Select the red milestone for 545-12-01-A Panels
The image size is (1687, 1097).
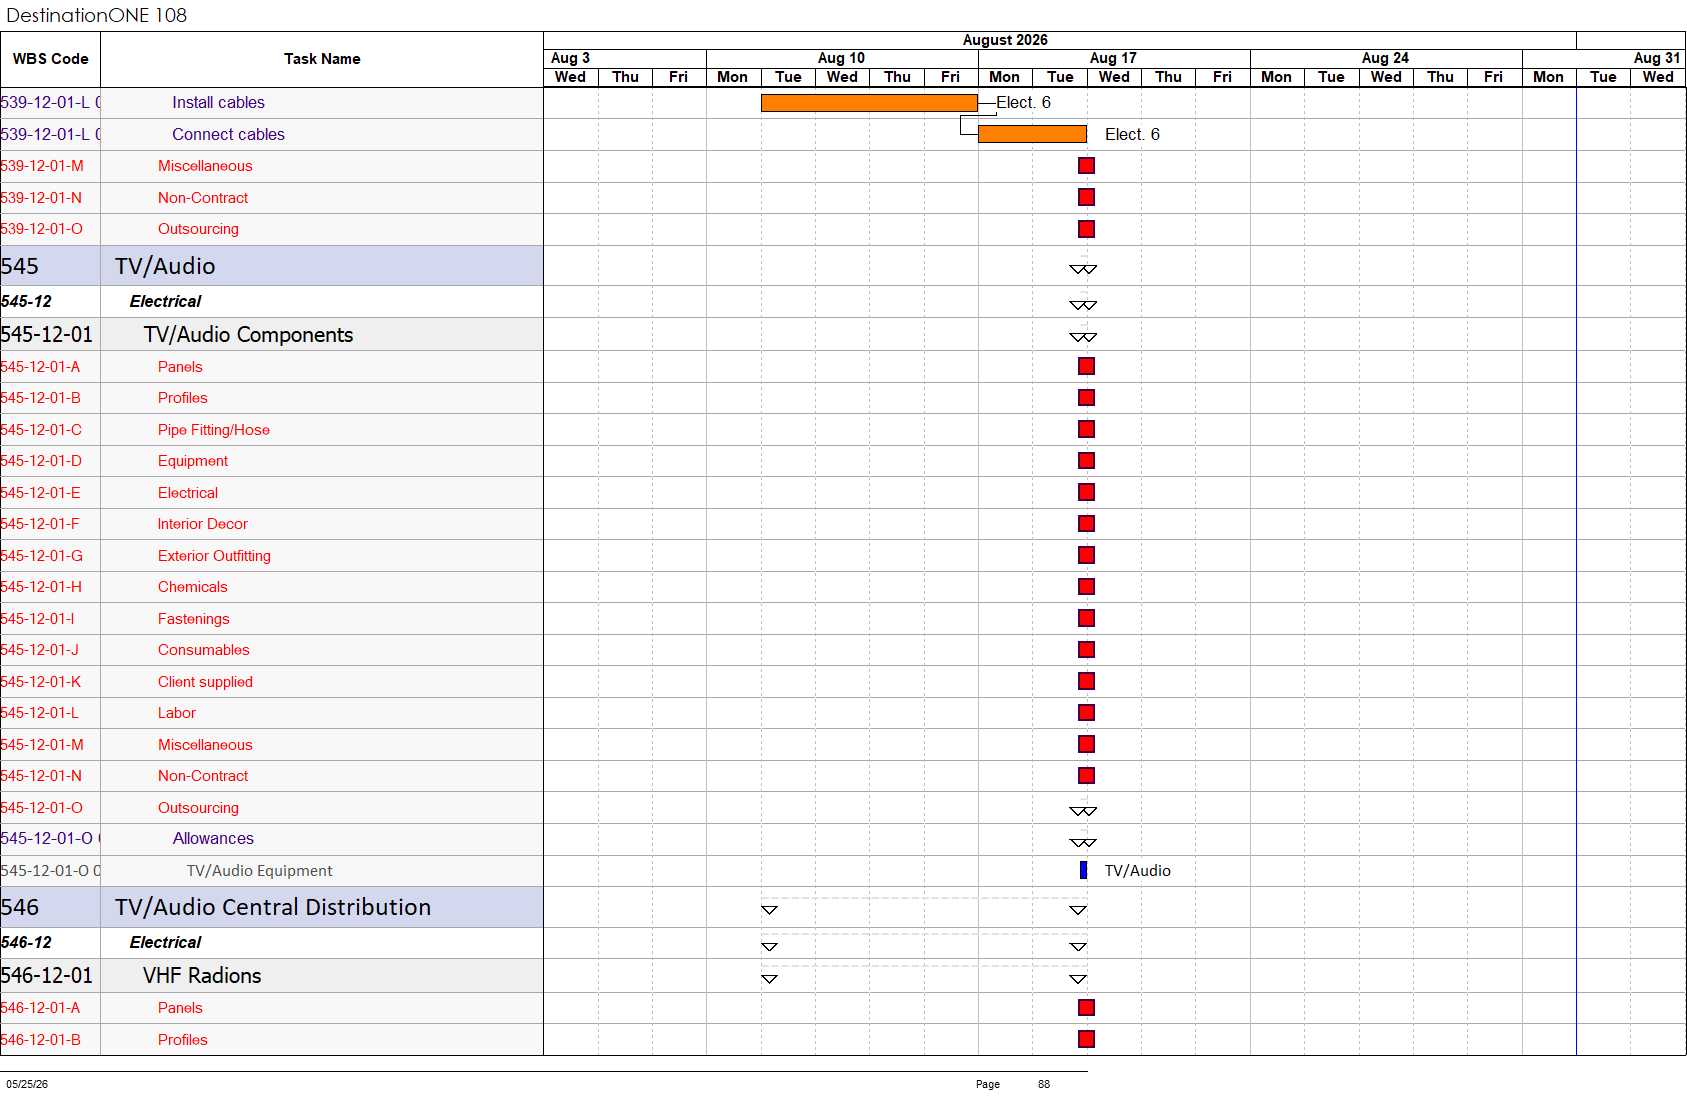(x=1086, y=366)
